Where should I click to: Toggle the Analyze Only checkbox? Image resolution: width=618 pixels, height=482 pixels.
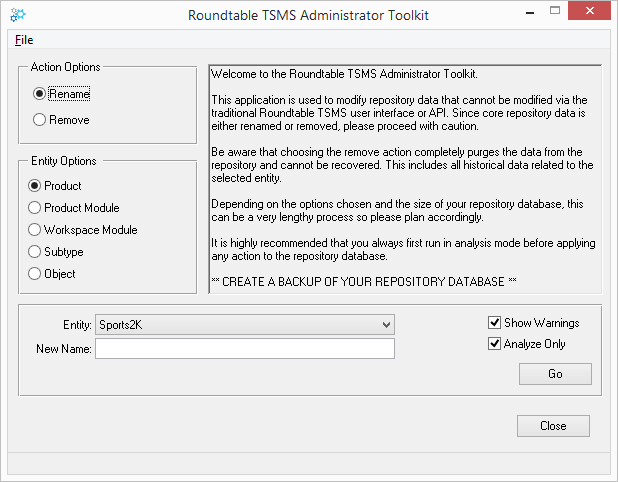(x=494, y=343)
